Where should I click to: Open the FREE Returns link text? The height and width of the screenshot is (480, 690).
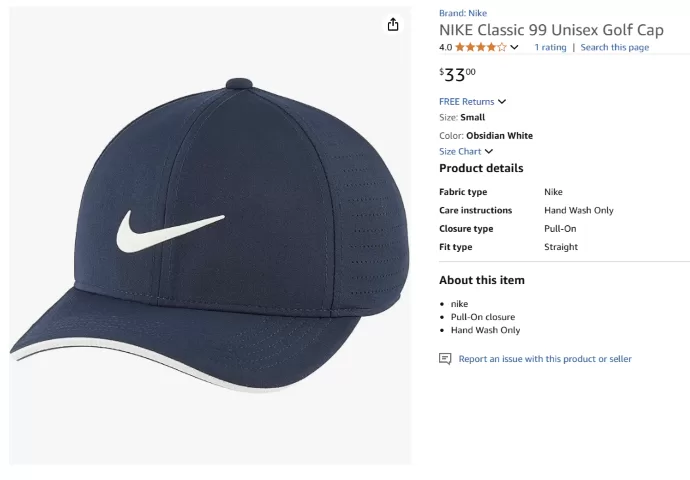[x=466, y=102]
